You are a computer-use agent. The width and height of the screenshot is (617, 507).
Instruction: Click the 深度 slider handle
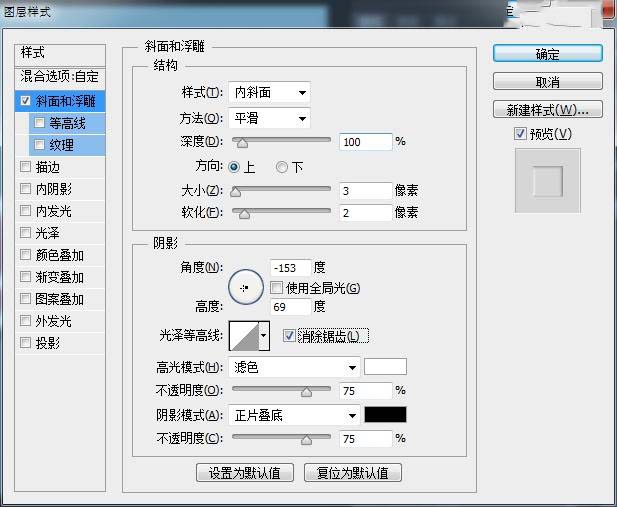click(x=242, y=143)
